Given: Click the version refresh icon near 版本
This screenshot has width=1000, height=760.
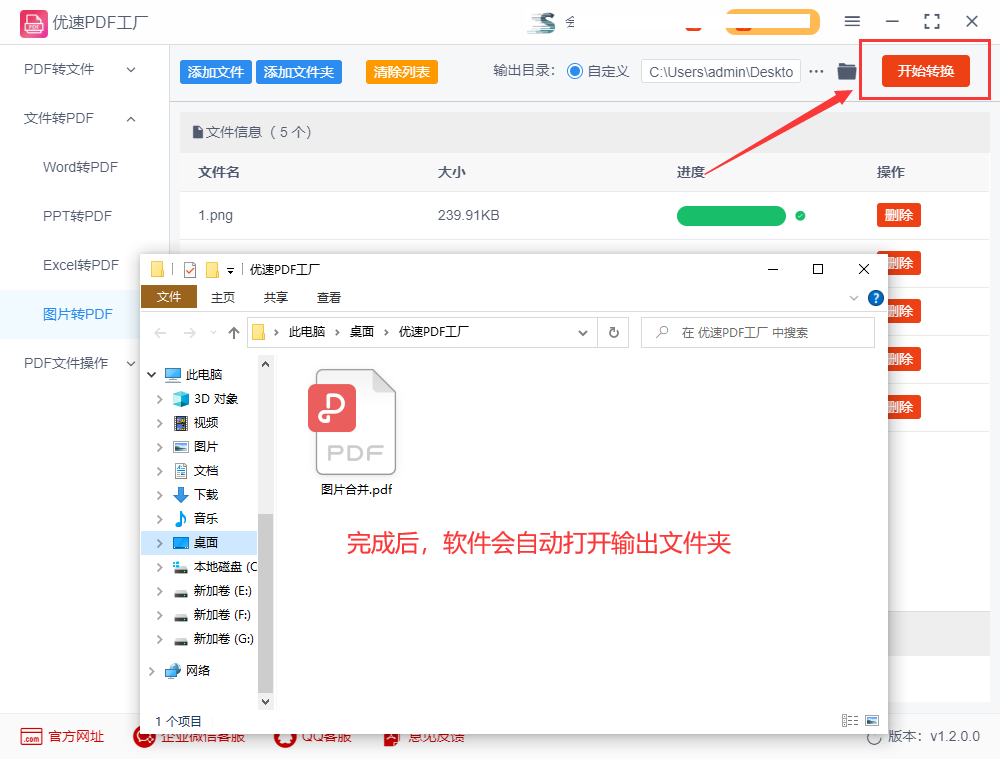Looking at the screenshot, I should [x=874, y=737].
